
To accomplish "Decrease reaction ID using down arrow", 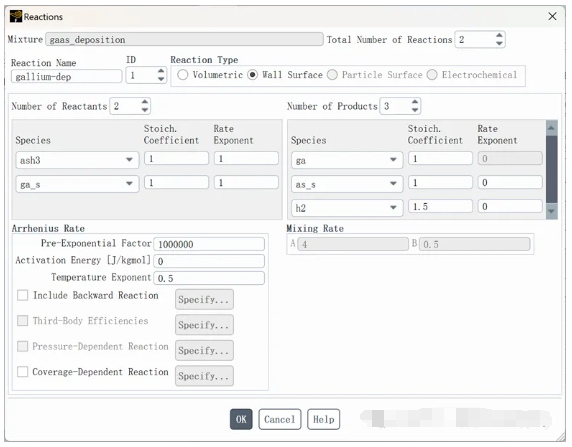I will pyautogui.click(x=161, y=79).
